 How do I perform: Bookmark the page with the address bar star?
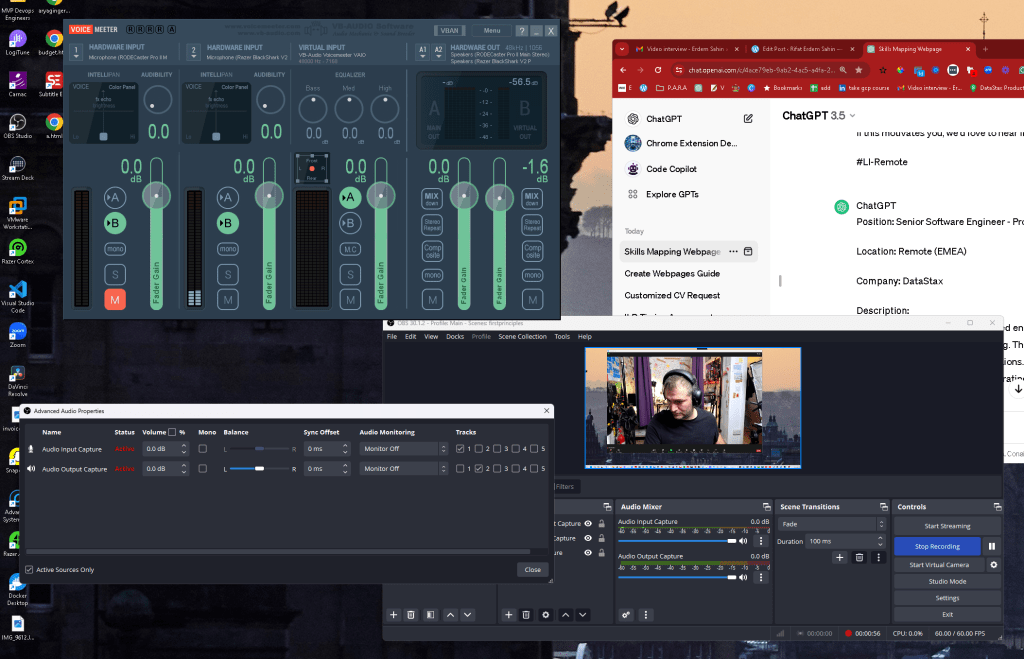[x=859, y=70]
